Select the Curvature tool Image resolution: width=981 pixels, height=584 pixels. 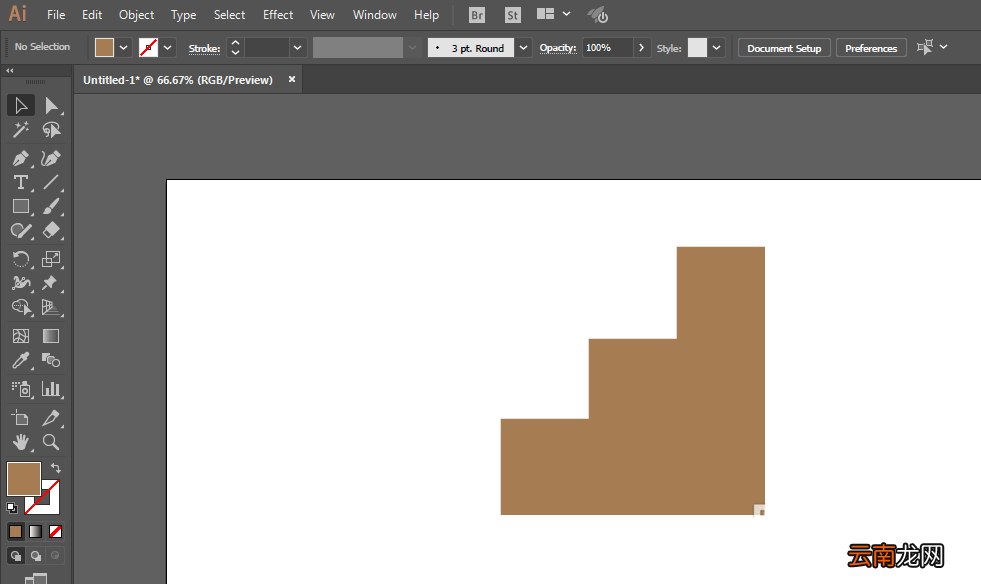(51, 158)
